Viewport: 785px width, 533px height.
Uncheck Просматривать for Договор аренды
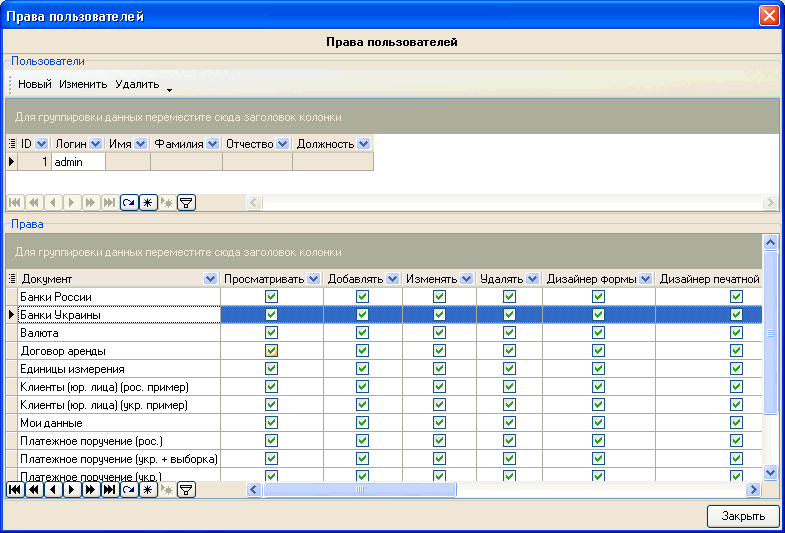point(271,351)
